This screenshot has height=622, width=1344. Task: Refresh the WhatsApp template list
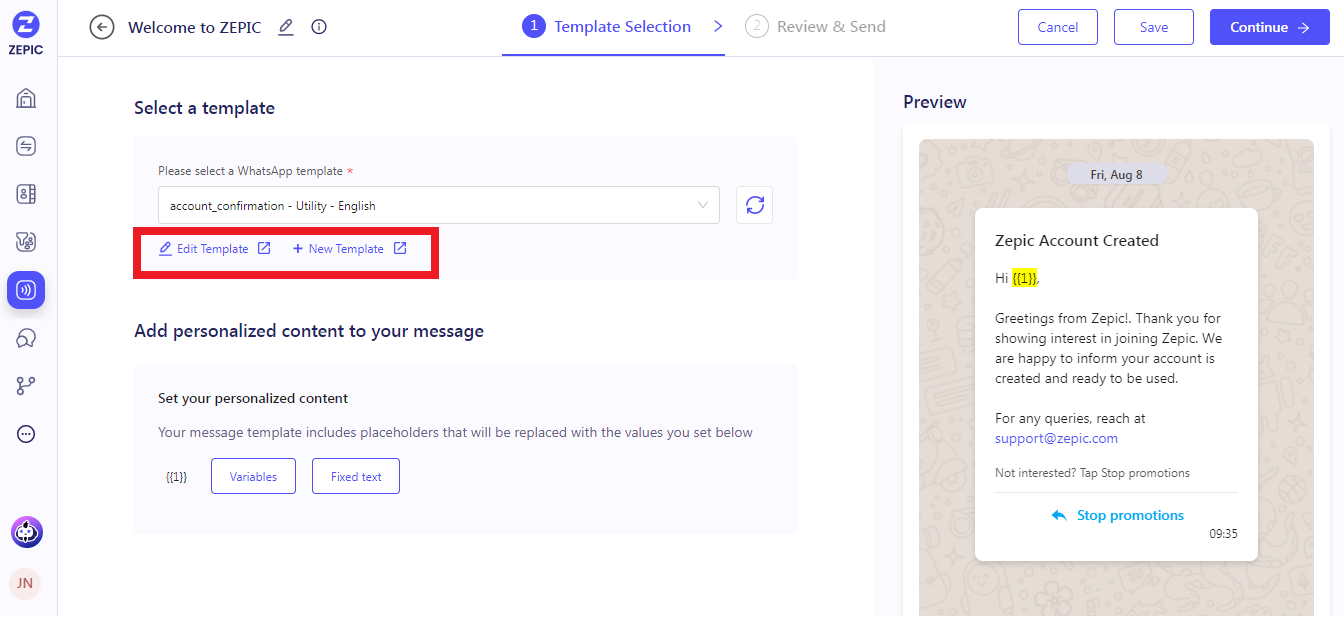(755, 205)
